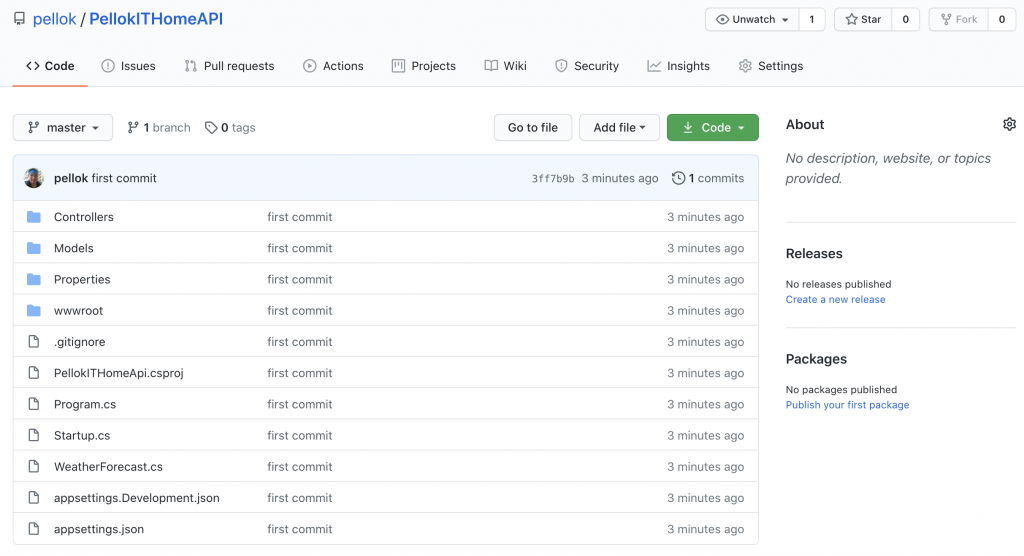Screen dimensions: 1024x556
Task: Click the branch icon beside 1 branch
Action: tap(133, 127)
